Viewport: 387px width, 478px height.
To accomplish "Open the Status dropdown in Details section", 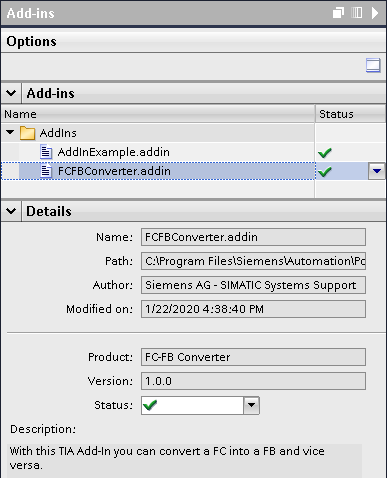I will [x=251, y=405].
